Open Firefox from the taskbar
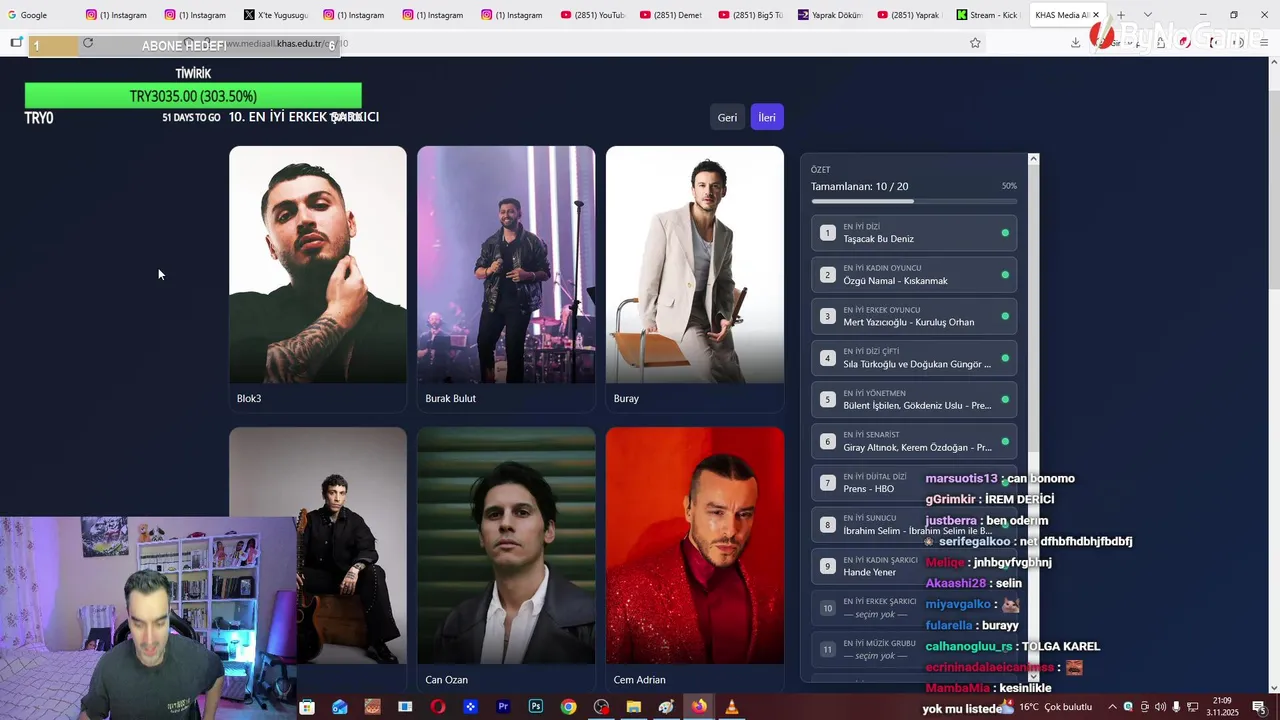The image size is (1280, 720). [x=699, y=707]
